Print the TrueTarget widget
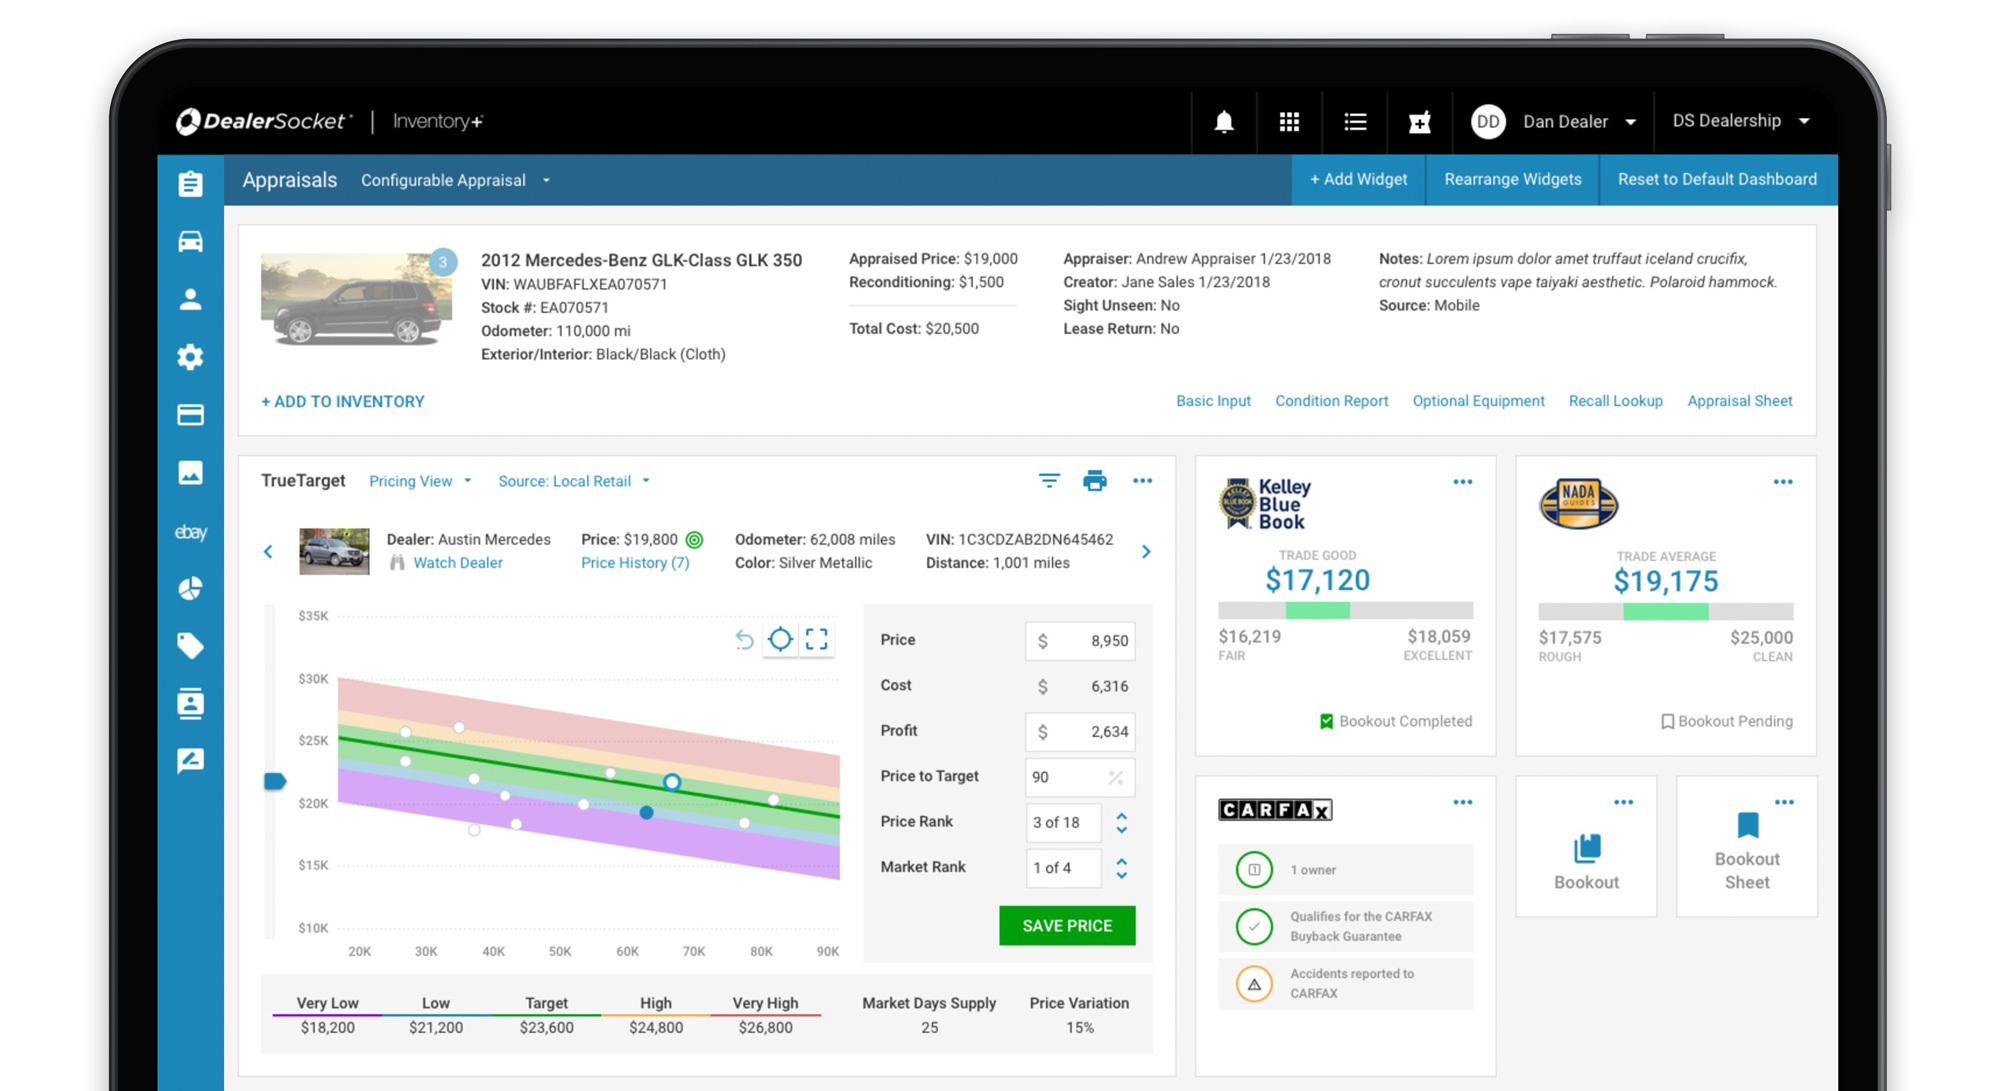 [x=1095, y=481]
